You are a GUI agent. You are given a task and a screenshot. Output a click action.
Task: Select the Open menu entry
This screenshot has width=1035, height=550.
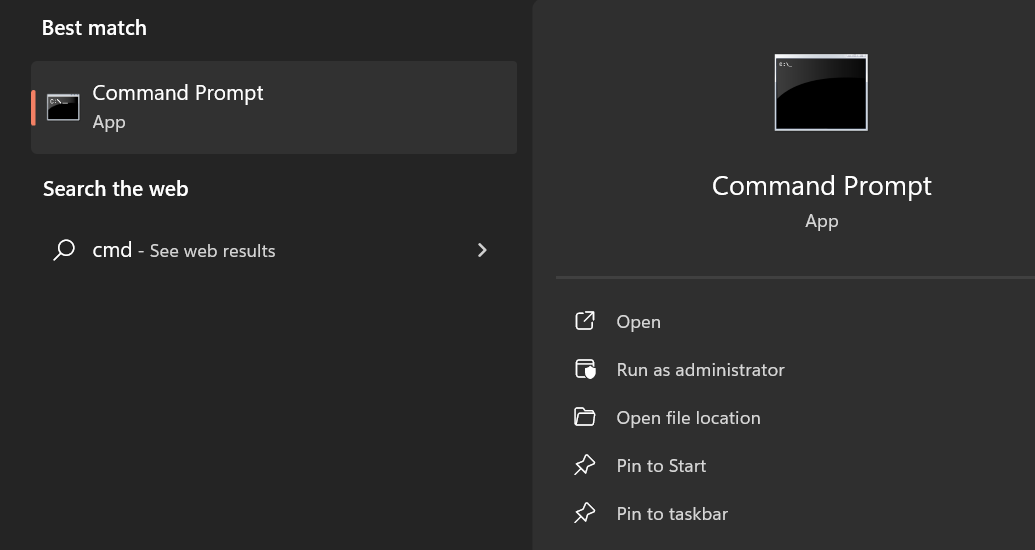click(x=638, y=322)
